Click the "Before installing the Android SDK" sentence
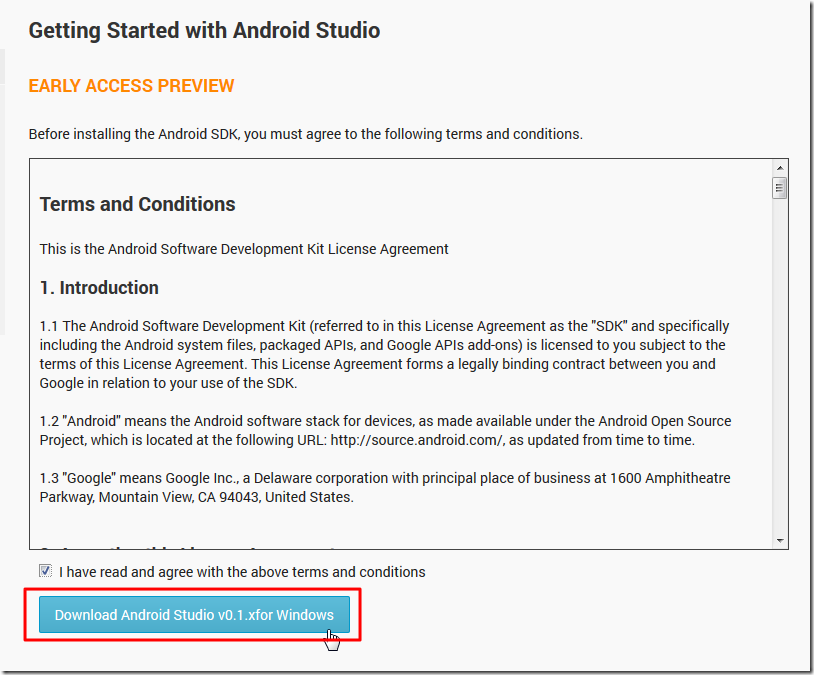The image size is (814, 675). pos(306,134)
